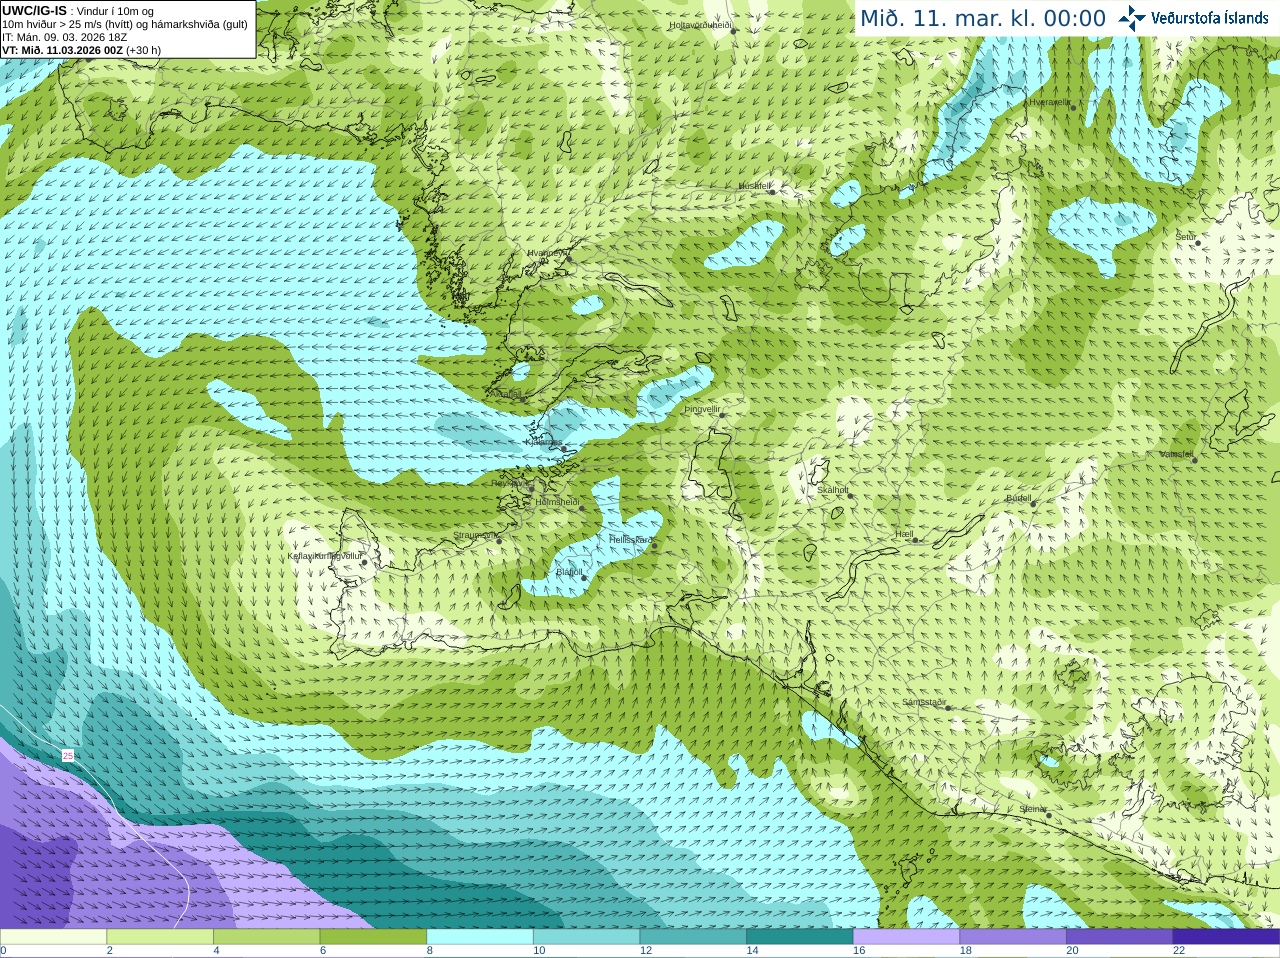The image size is (1280, 958).
Task: Click the Hellisskarð station label
Action: (631, 539)
